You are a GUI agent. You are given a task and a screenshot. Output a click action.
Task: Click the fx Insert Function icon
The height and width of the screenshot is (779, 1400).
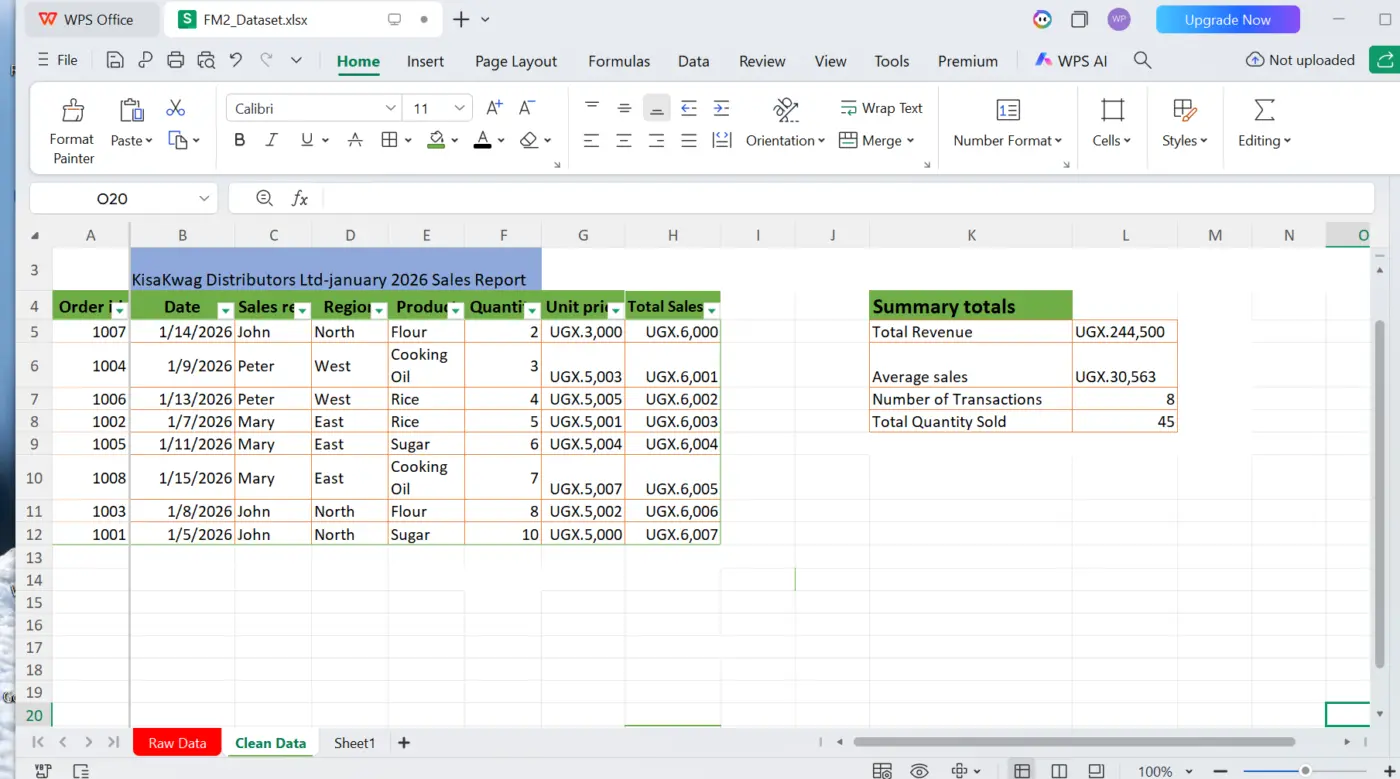pyautogui.click(x=299, y=198)
